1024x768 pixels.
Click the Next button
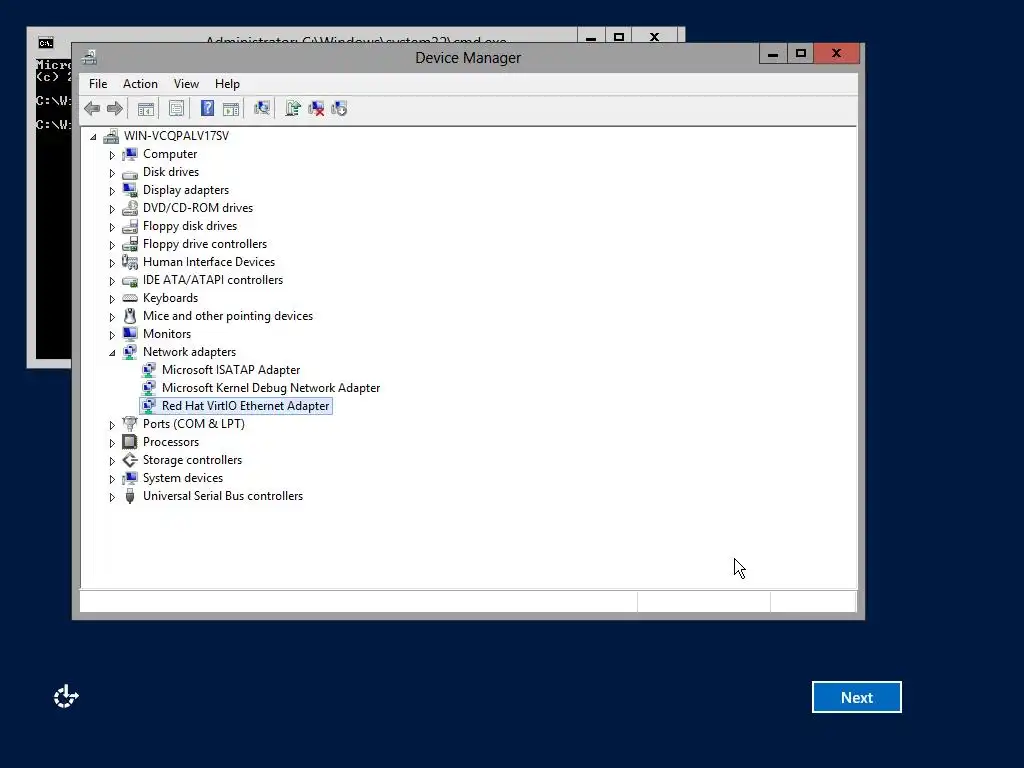[857, 697]
